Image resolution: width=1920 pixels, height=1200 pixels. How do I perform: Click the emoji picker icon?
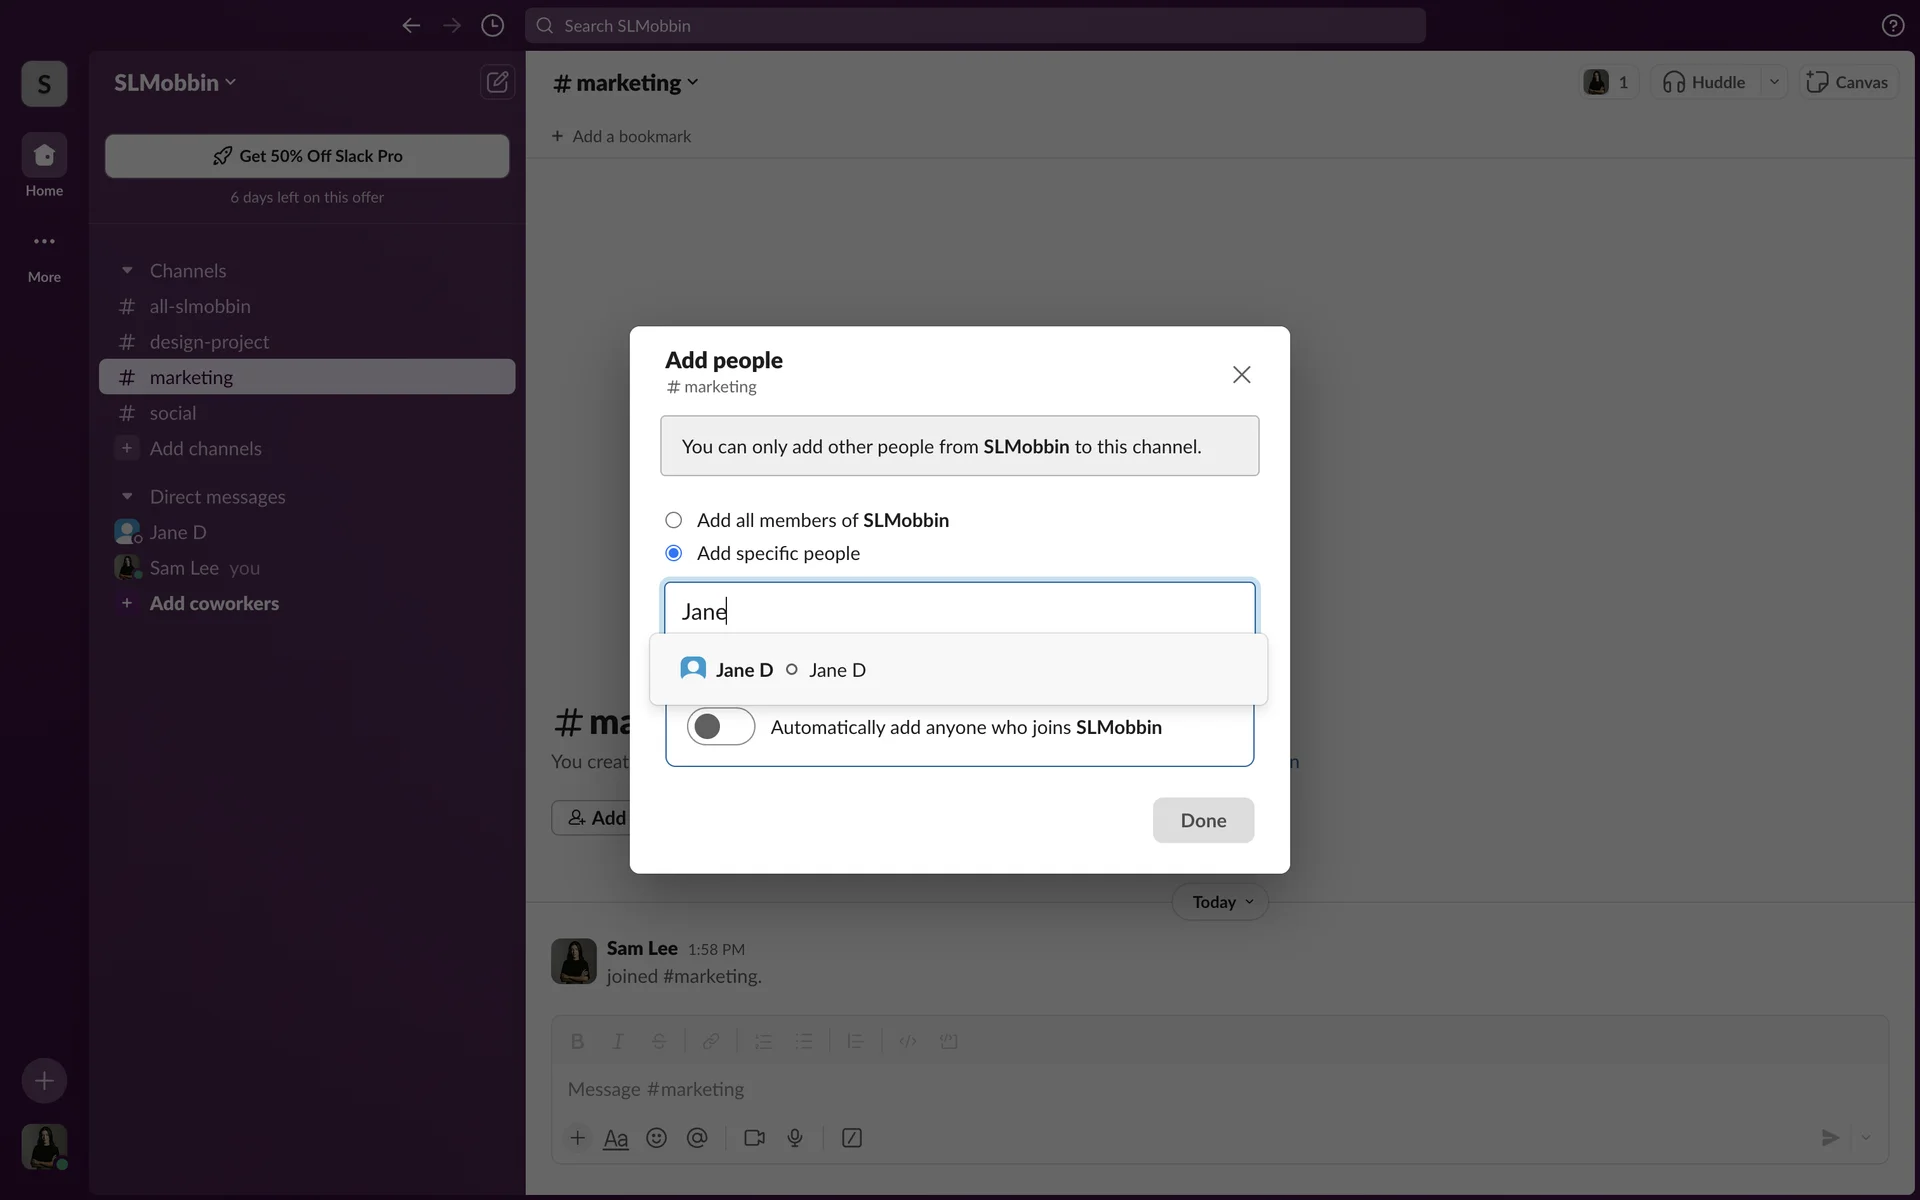pos(656,1138)
